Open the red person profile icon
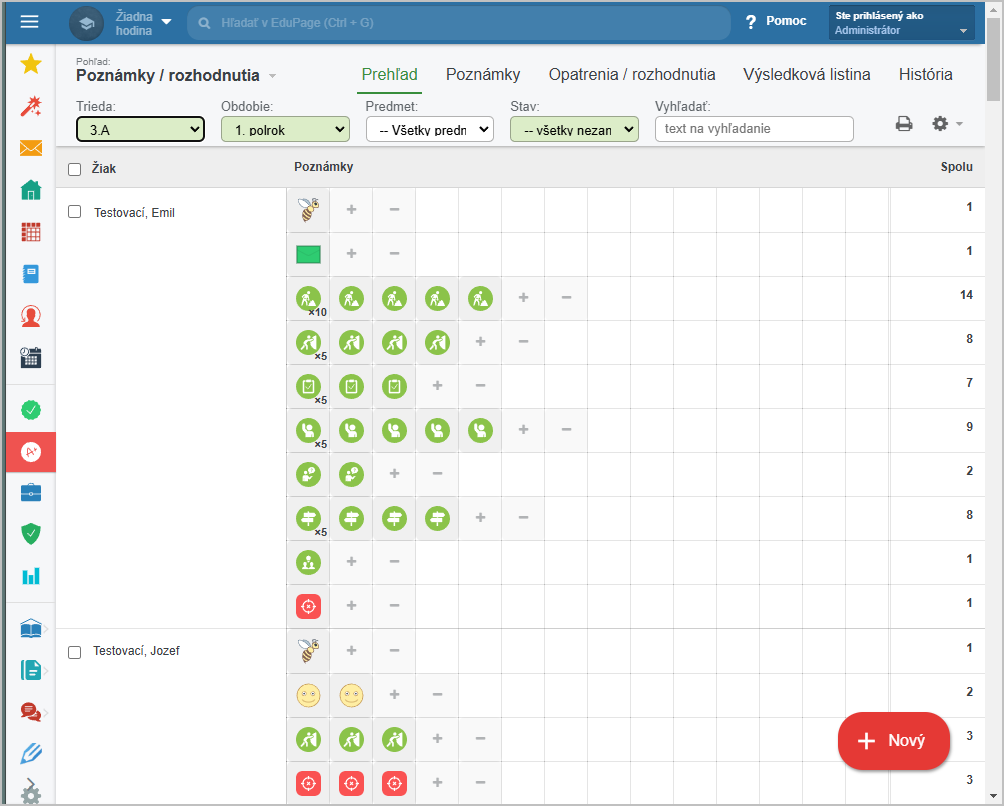 pyautogui.click(x=31, y=316)
